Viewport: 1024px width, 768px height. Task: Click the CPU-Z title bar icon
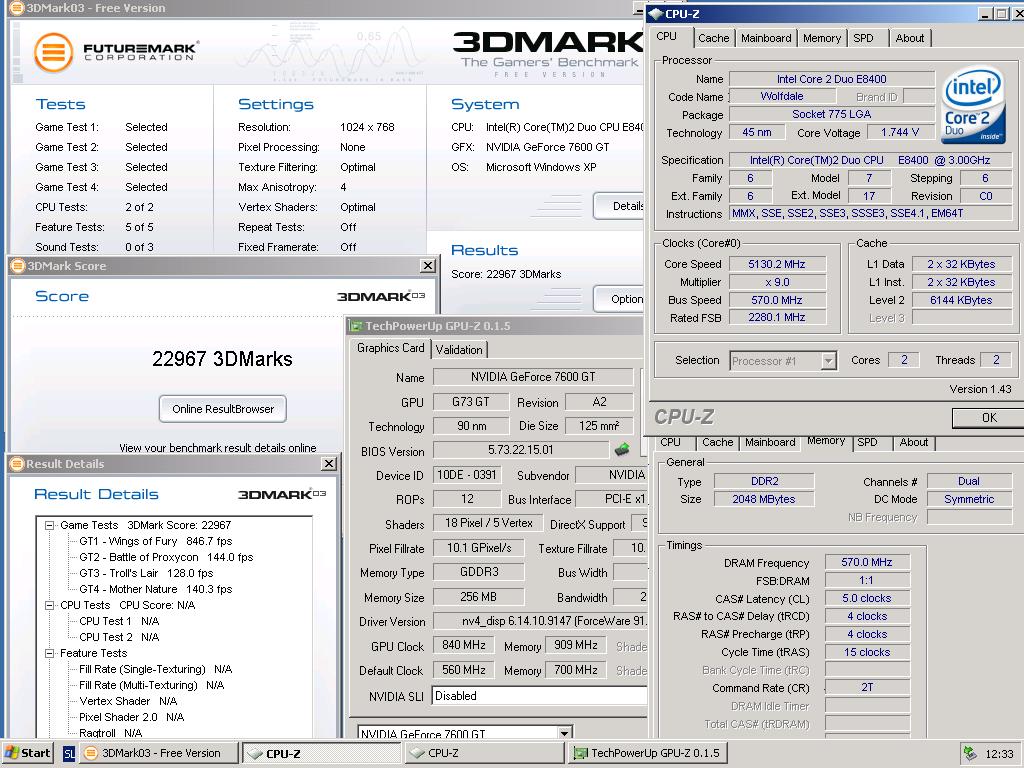tap(656, 14)
